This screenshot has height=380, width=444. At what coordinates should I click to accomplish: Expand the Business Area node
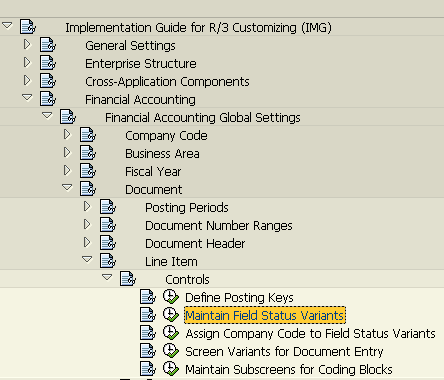[67, 152]
